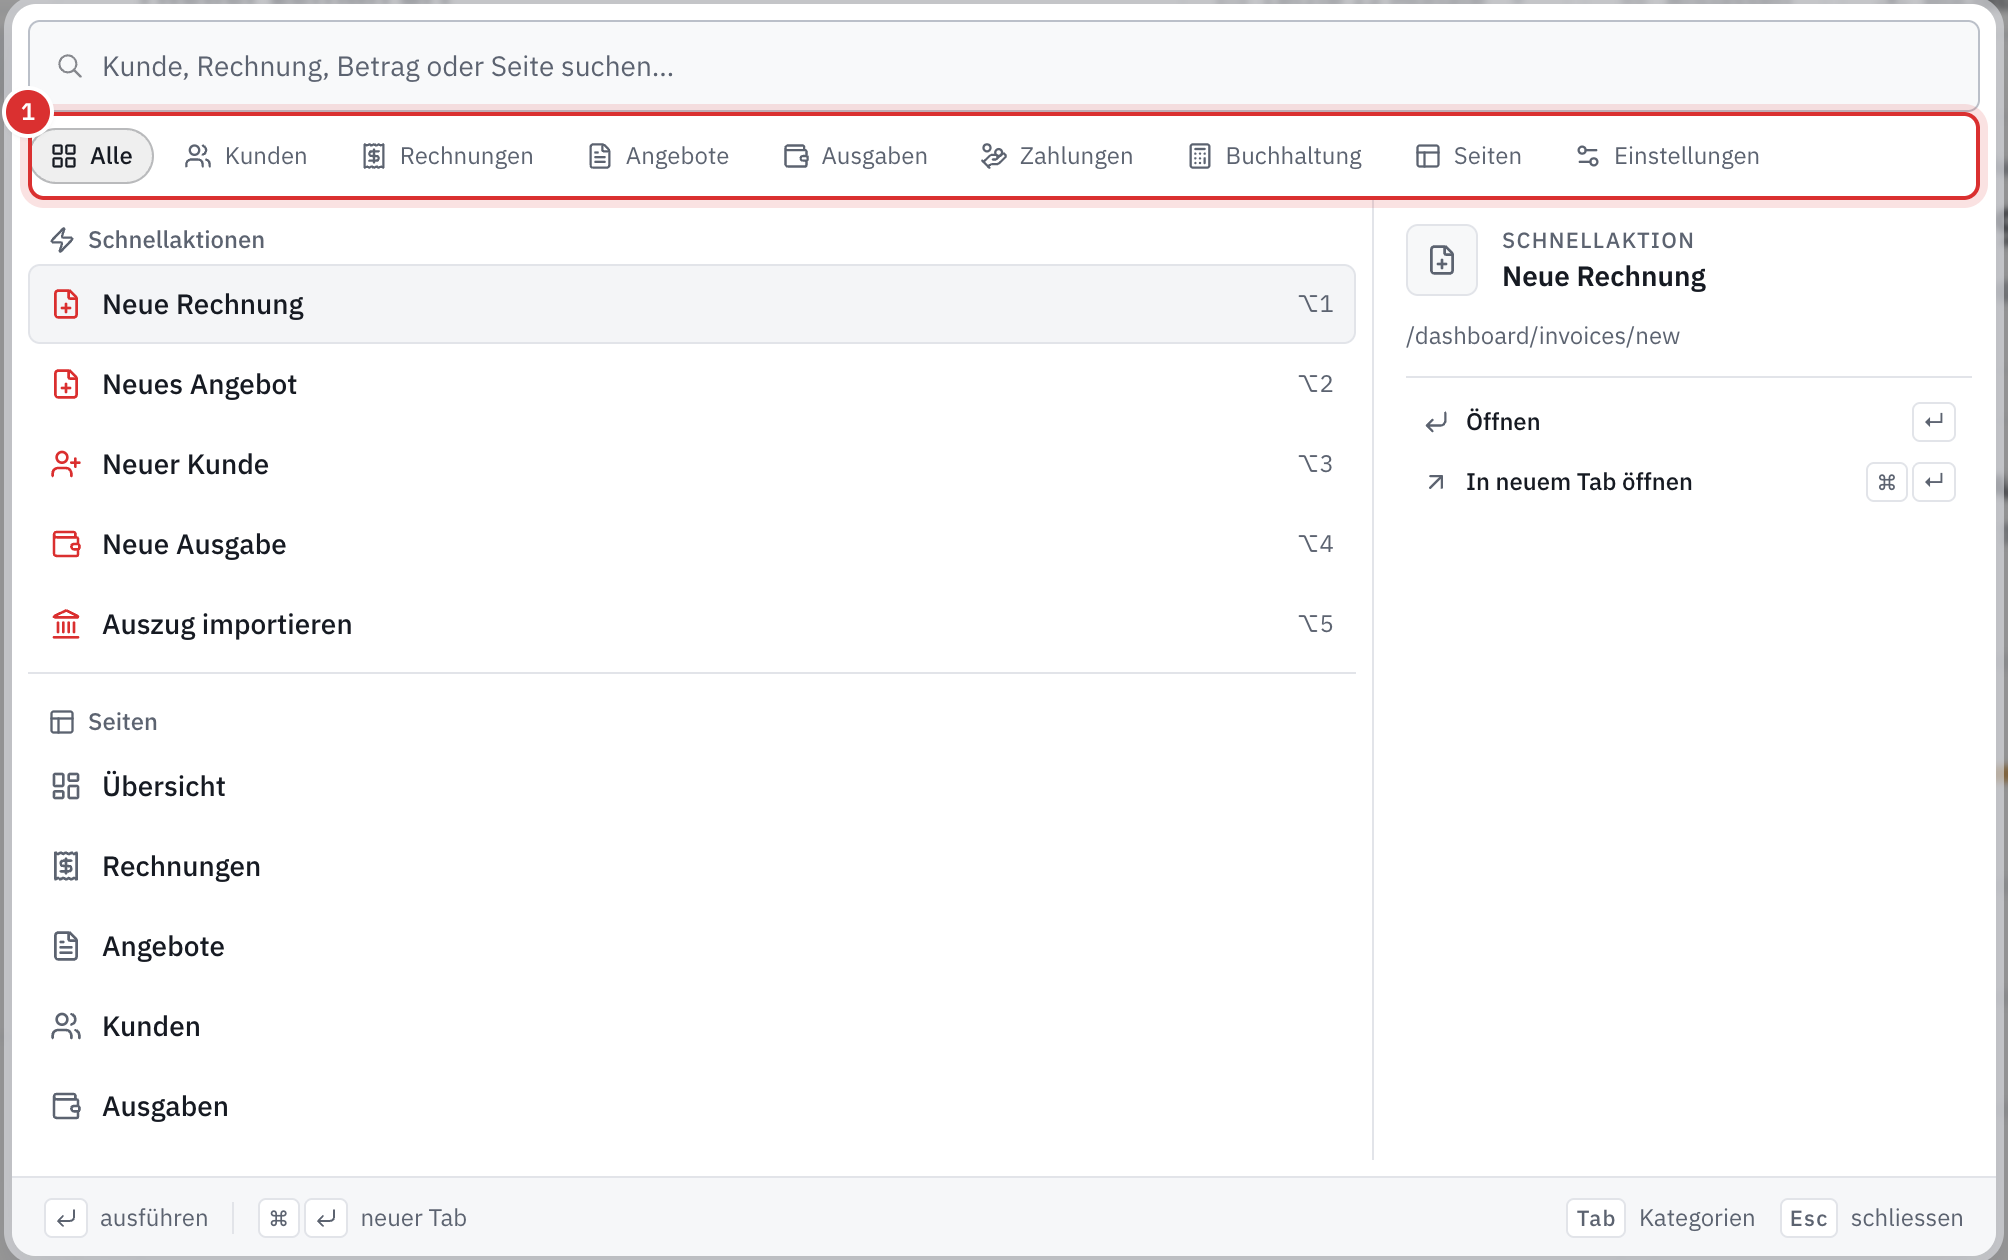Viewport: 2008px width, 1260px height.
Task: Click the Esc key hint to schliessen
Action: (1808, 1218)
